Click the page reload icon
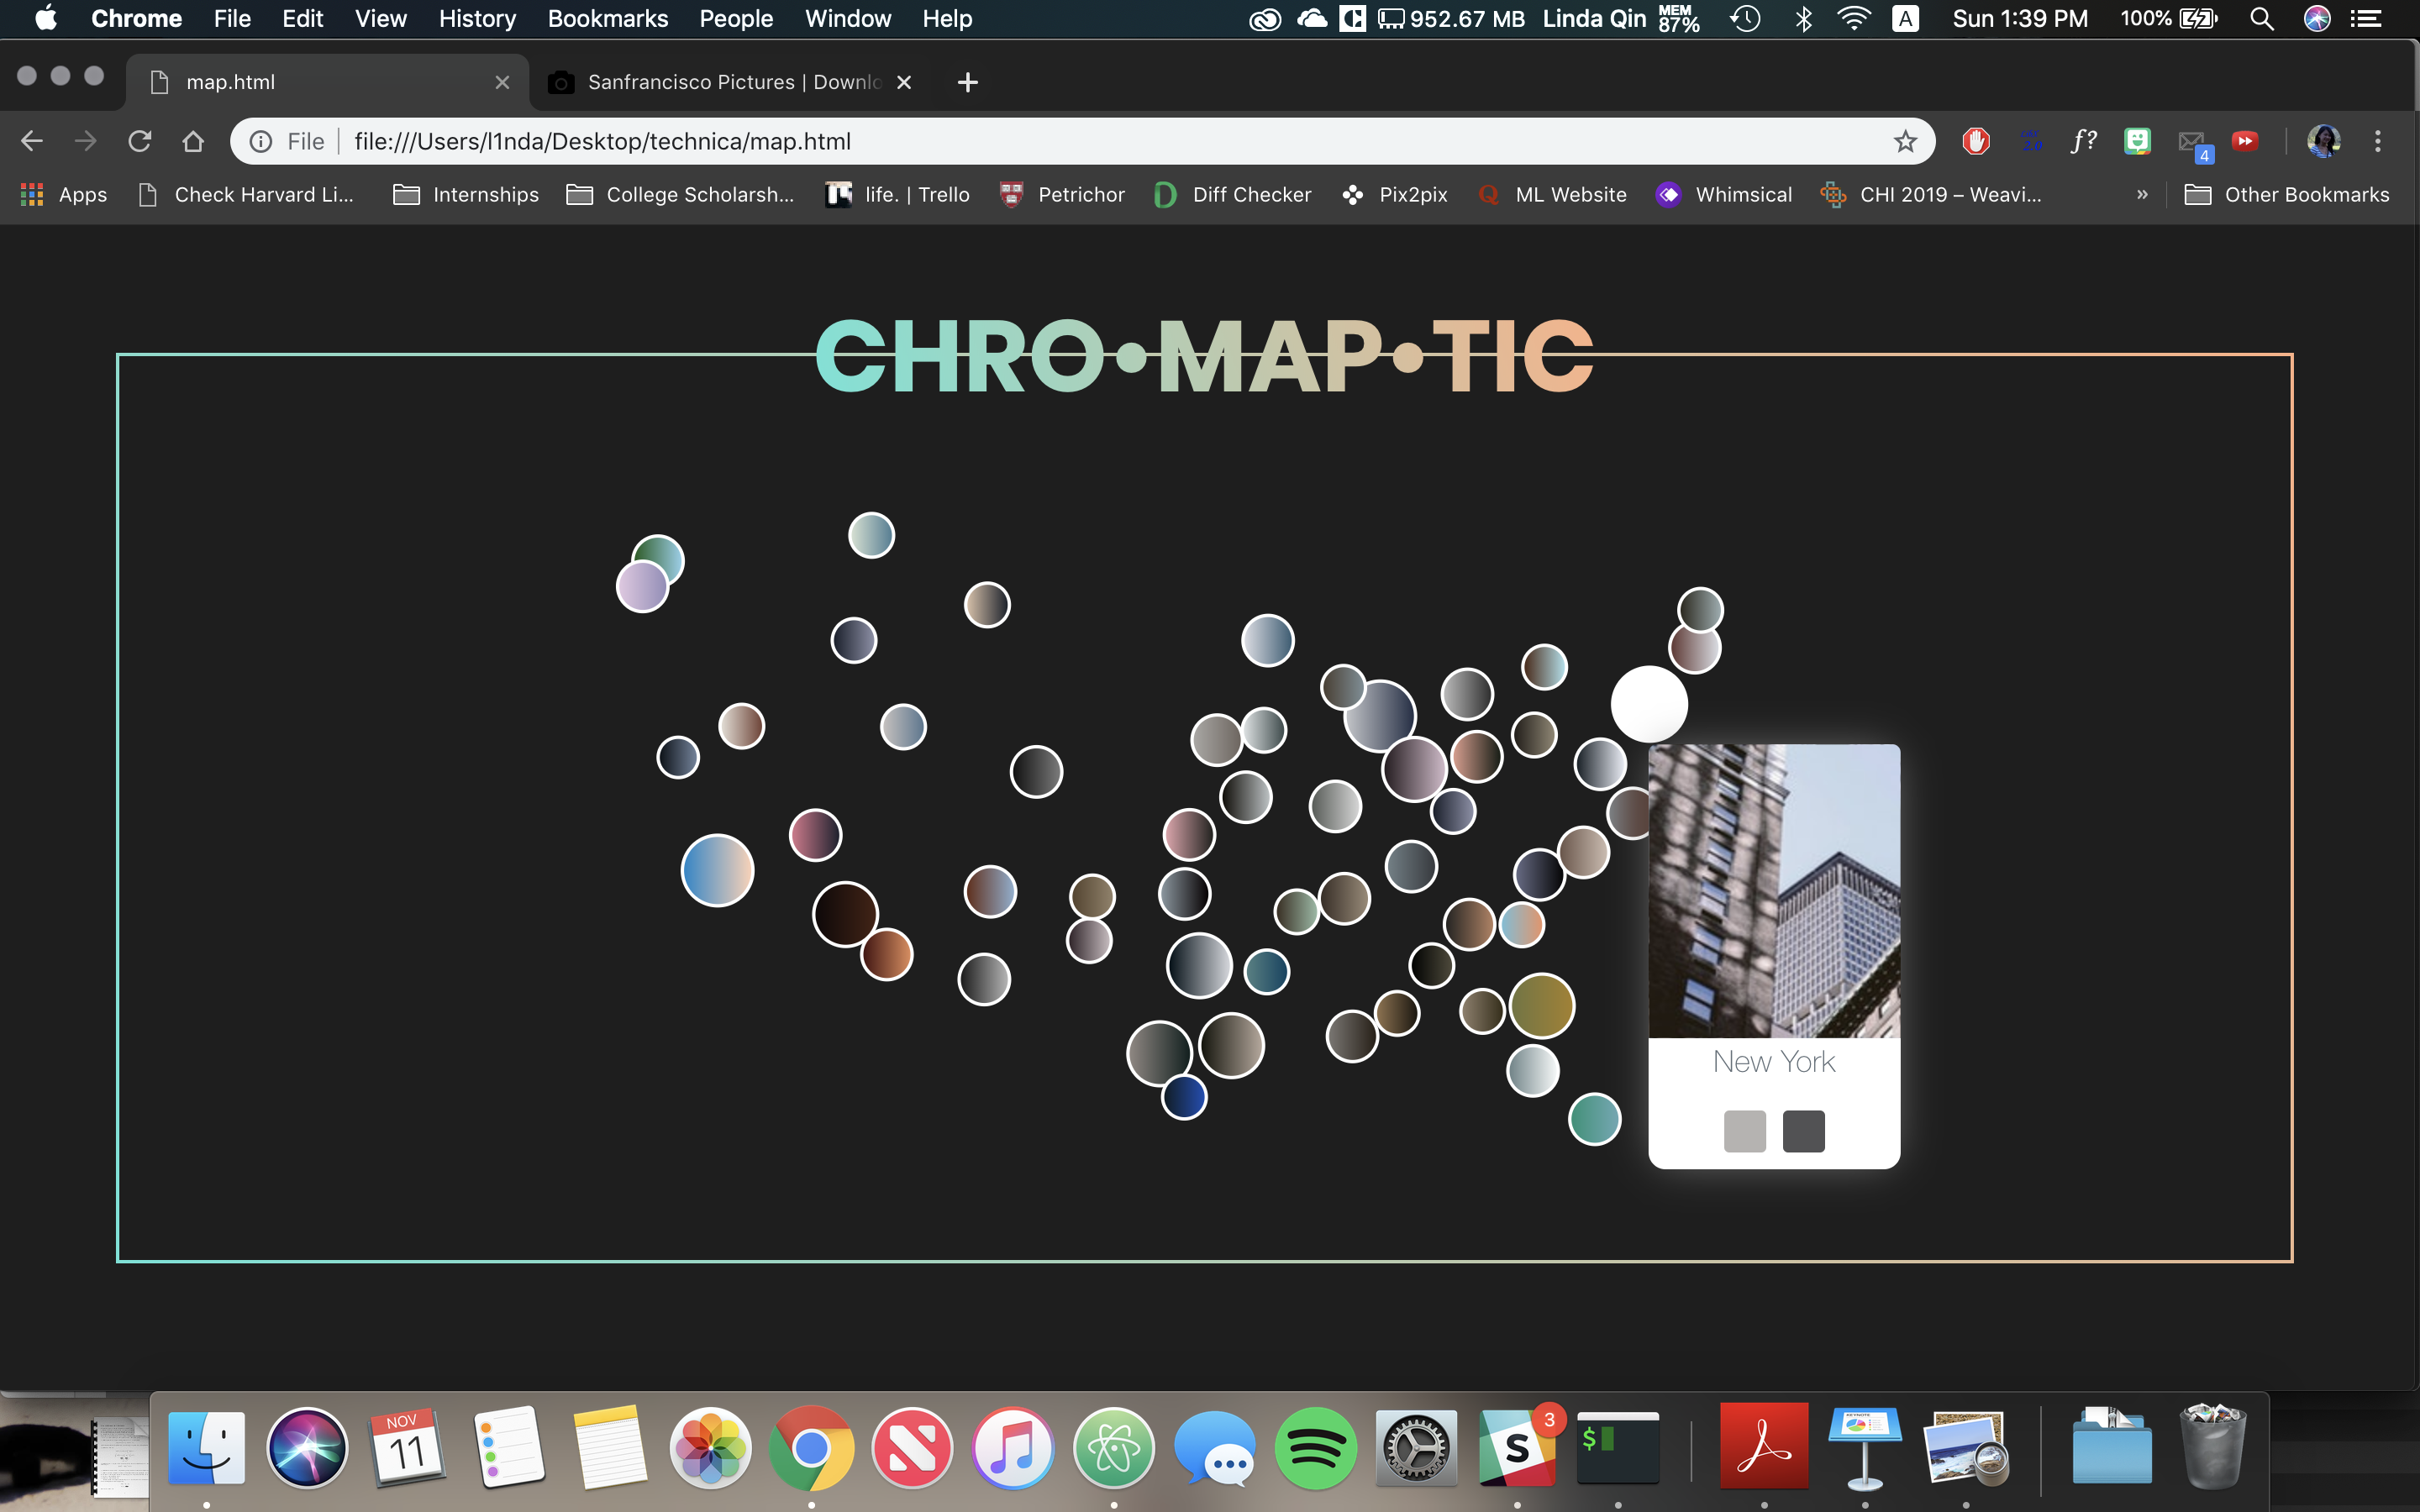 [x=139, y=141]
